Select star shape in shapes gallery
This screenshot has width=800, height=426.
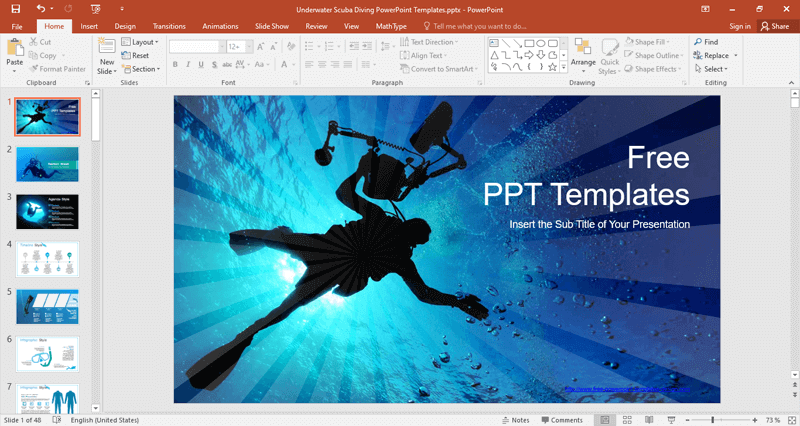click(x=552, y=67)
